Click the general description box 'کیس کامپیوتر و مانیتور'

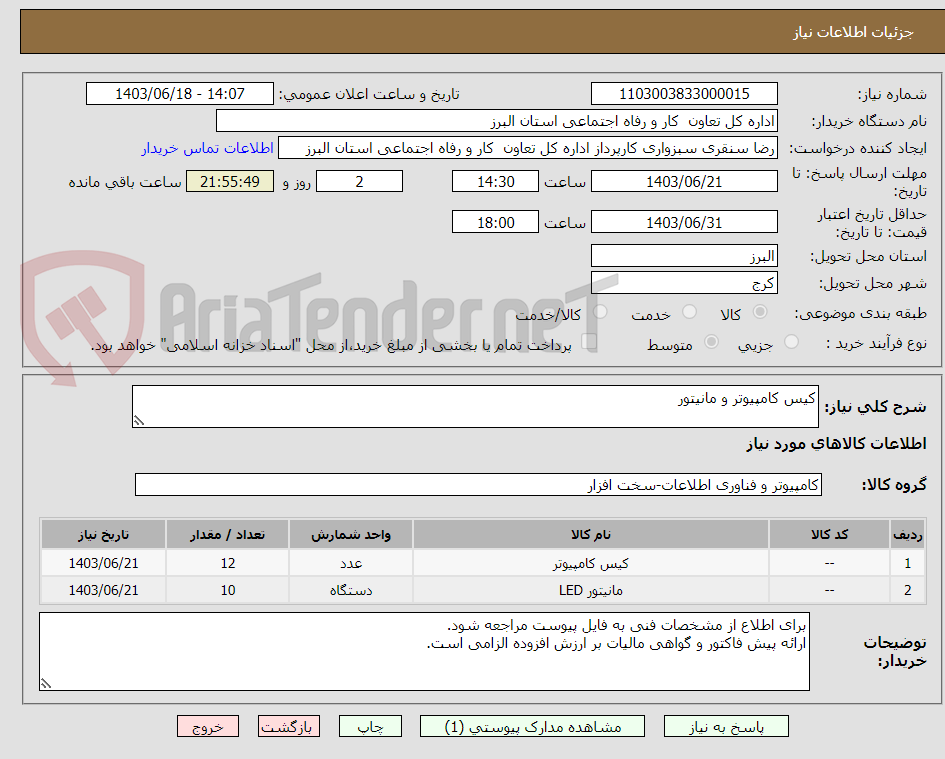point(475,407)
